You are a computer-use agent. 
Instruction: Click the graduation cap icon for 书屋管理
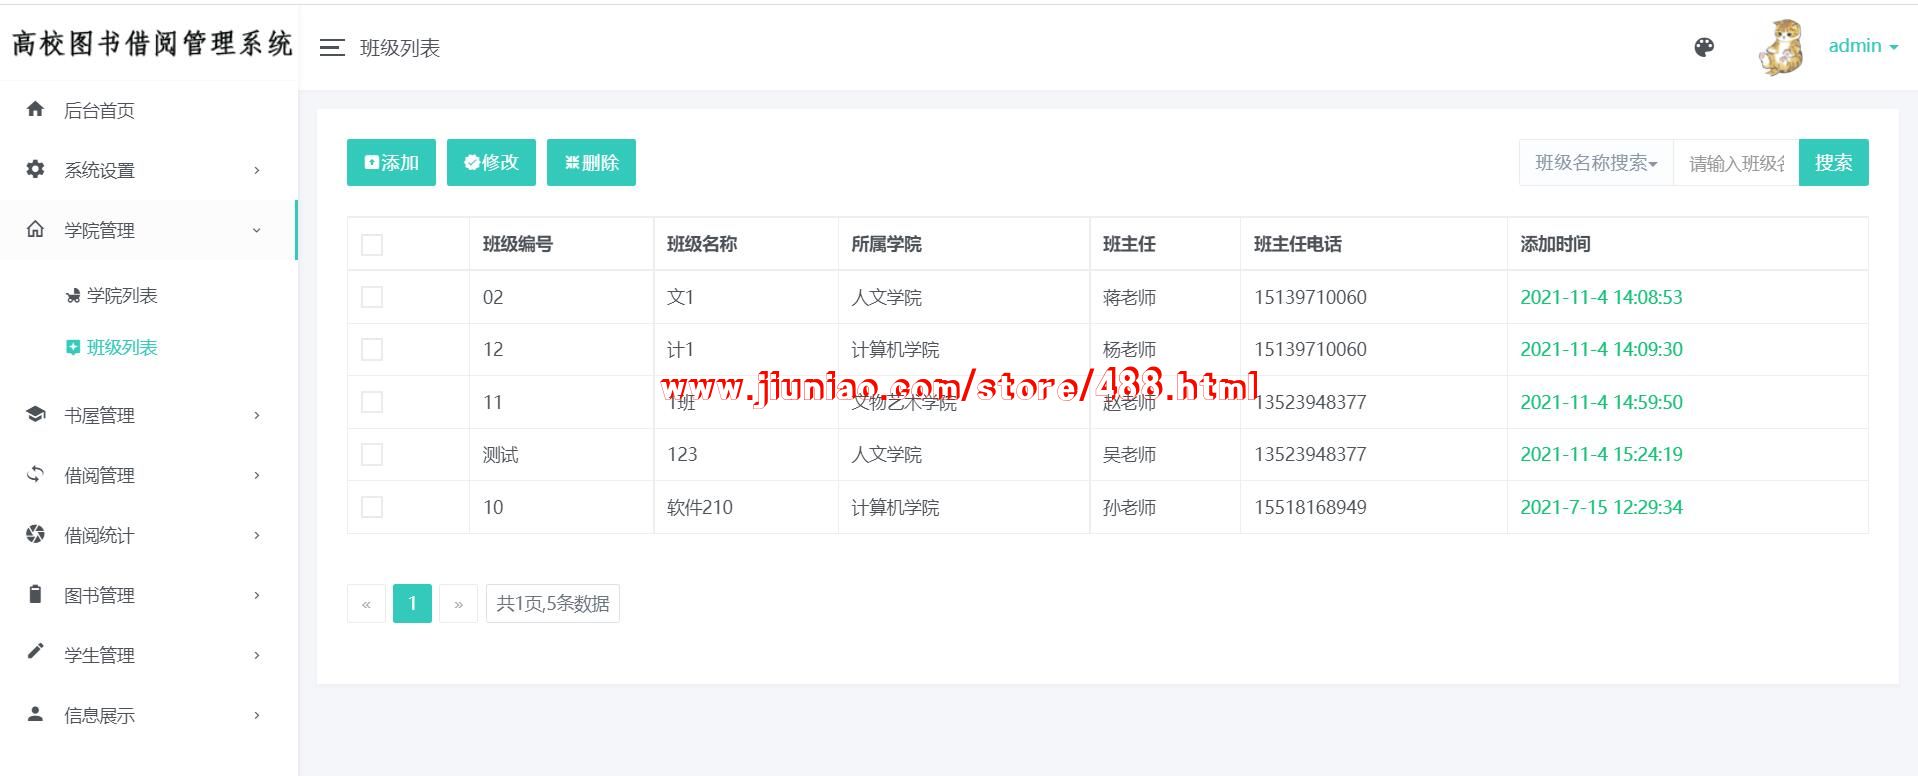(35, 414)
